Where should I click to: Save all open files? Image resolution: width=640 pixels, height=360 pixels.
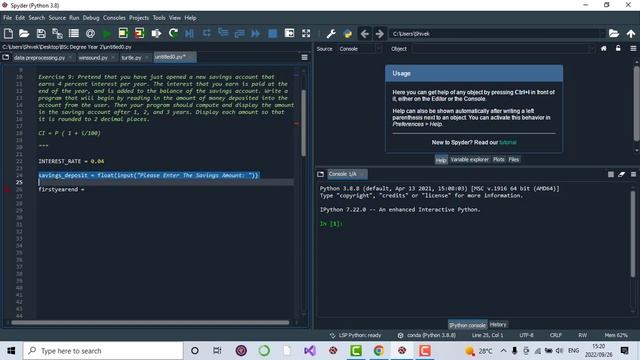click(57, 33)
